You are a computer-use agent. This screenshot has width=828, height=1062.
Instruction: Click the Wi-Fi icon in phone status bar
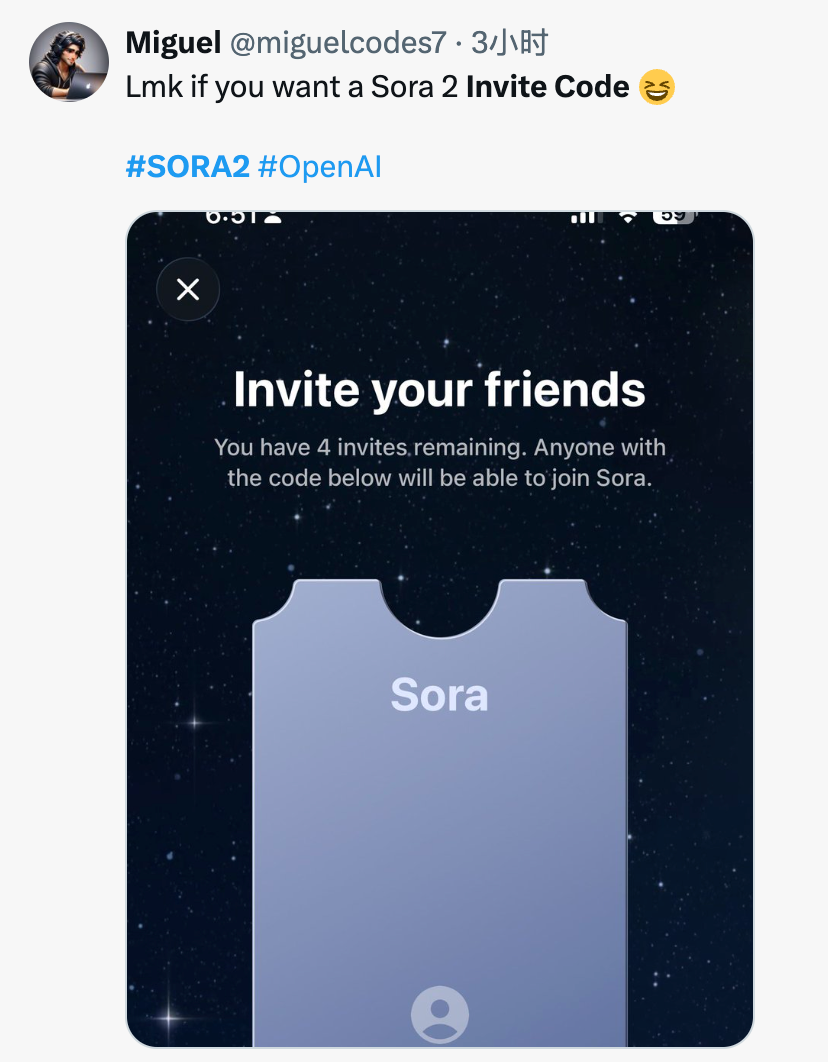628,216
